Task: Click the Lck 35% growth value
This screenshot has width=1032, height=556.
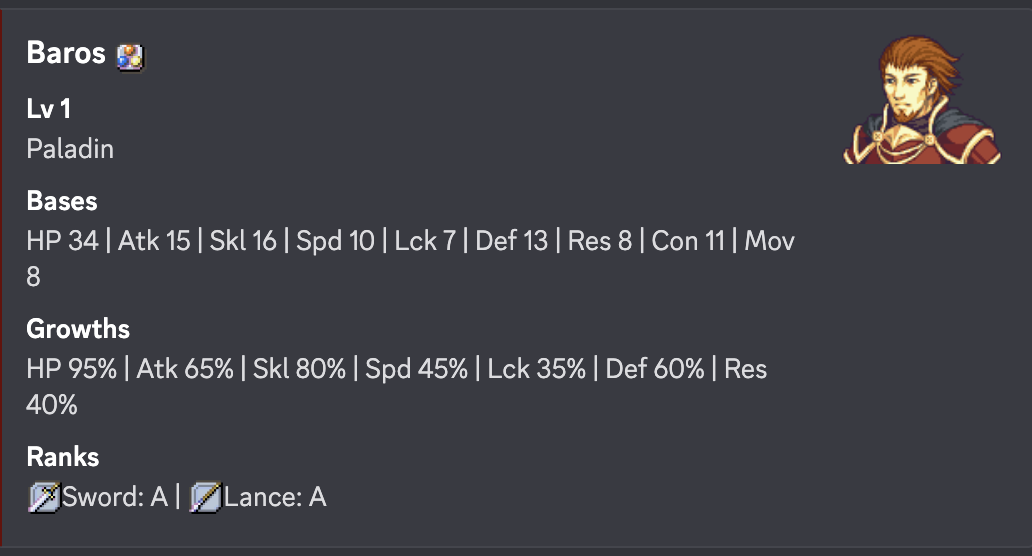Action: (537, 369)
